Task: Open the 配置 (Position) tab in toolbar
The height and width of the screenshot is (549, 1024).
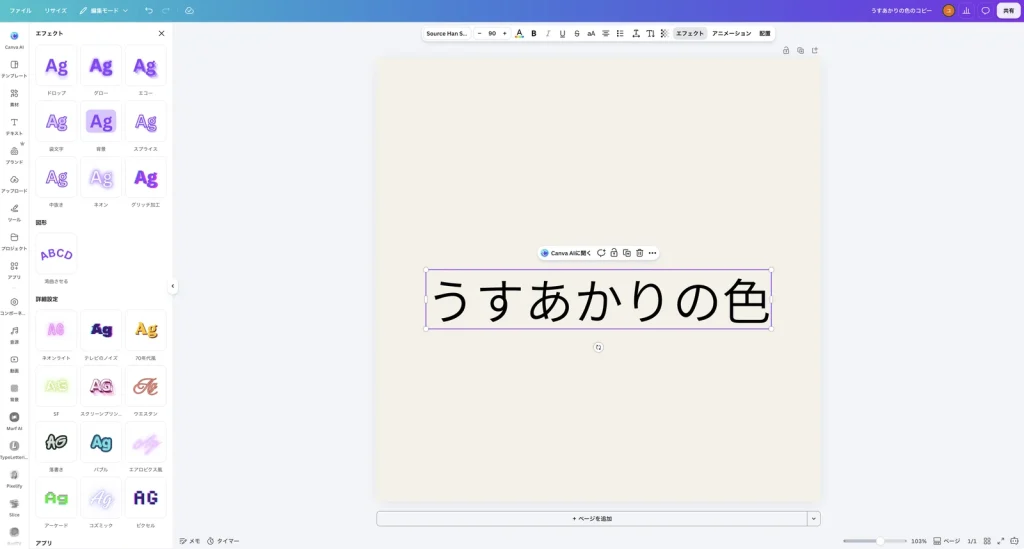Action: coord(765,33)
